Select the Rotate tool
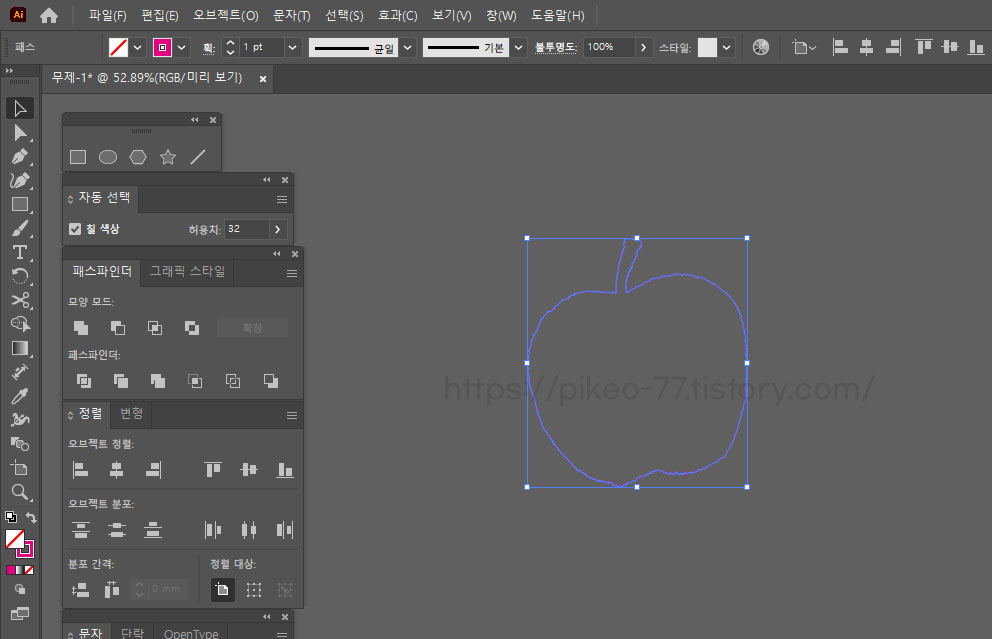 pyautogui.click(x=20, y=276)
